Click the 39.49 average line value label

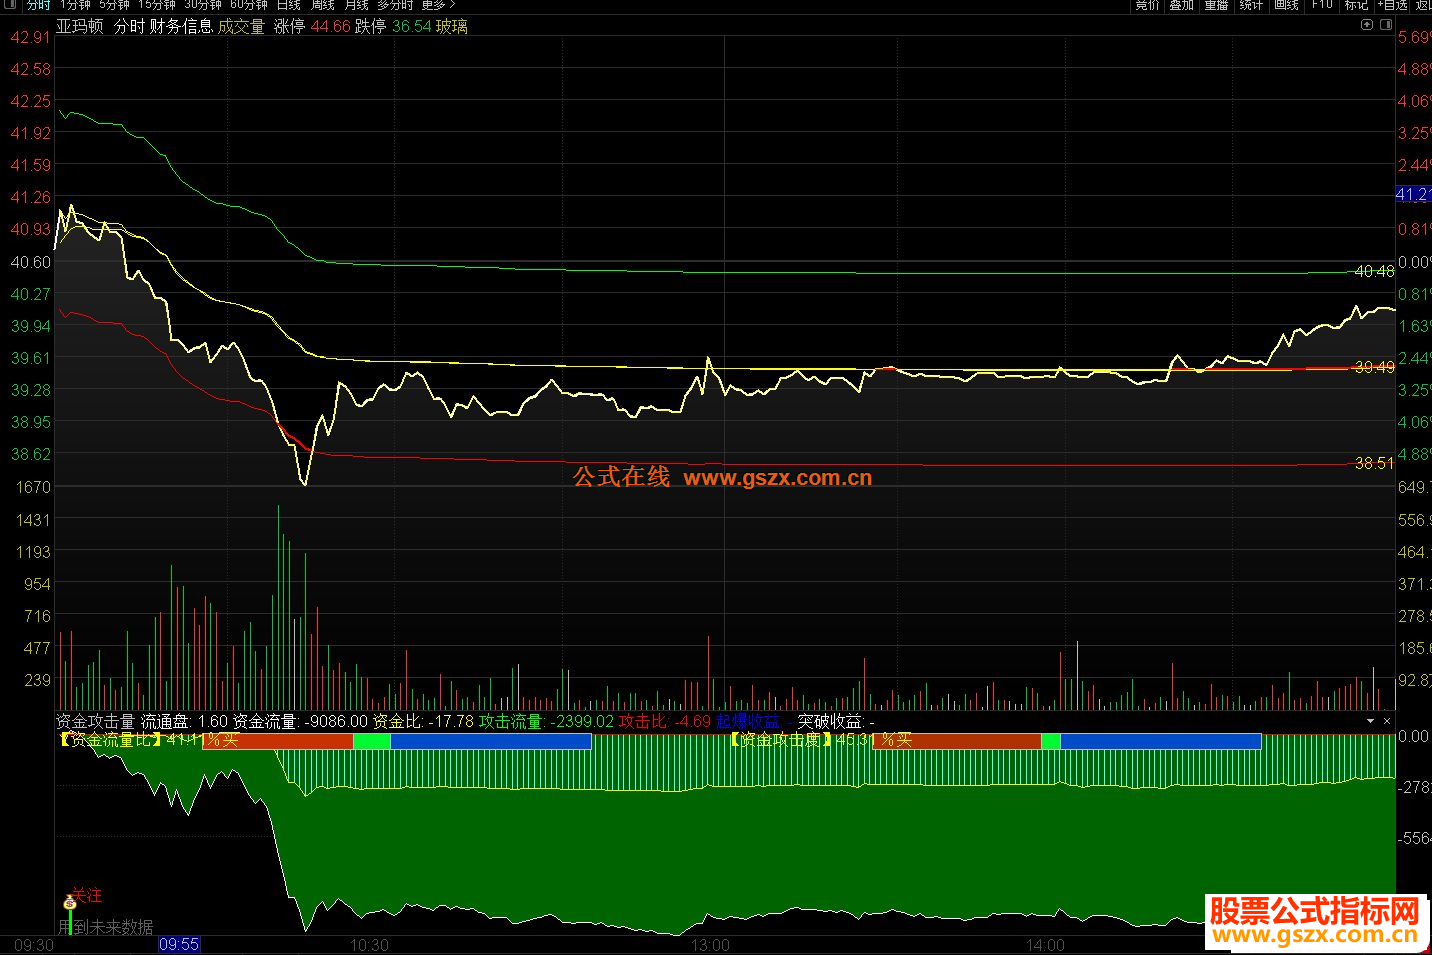(1374, 367)
